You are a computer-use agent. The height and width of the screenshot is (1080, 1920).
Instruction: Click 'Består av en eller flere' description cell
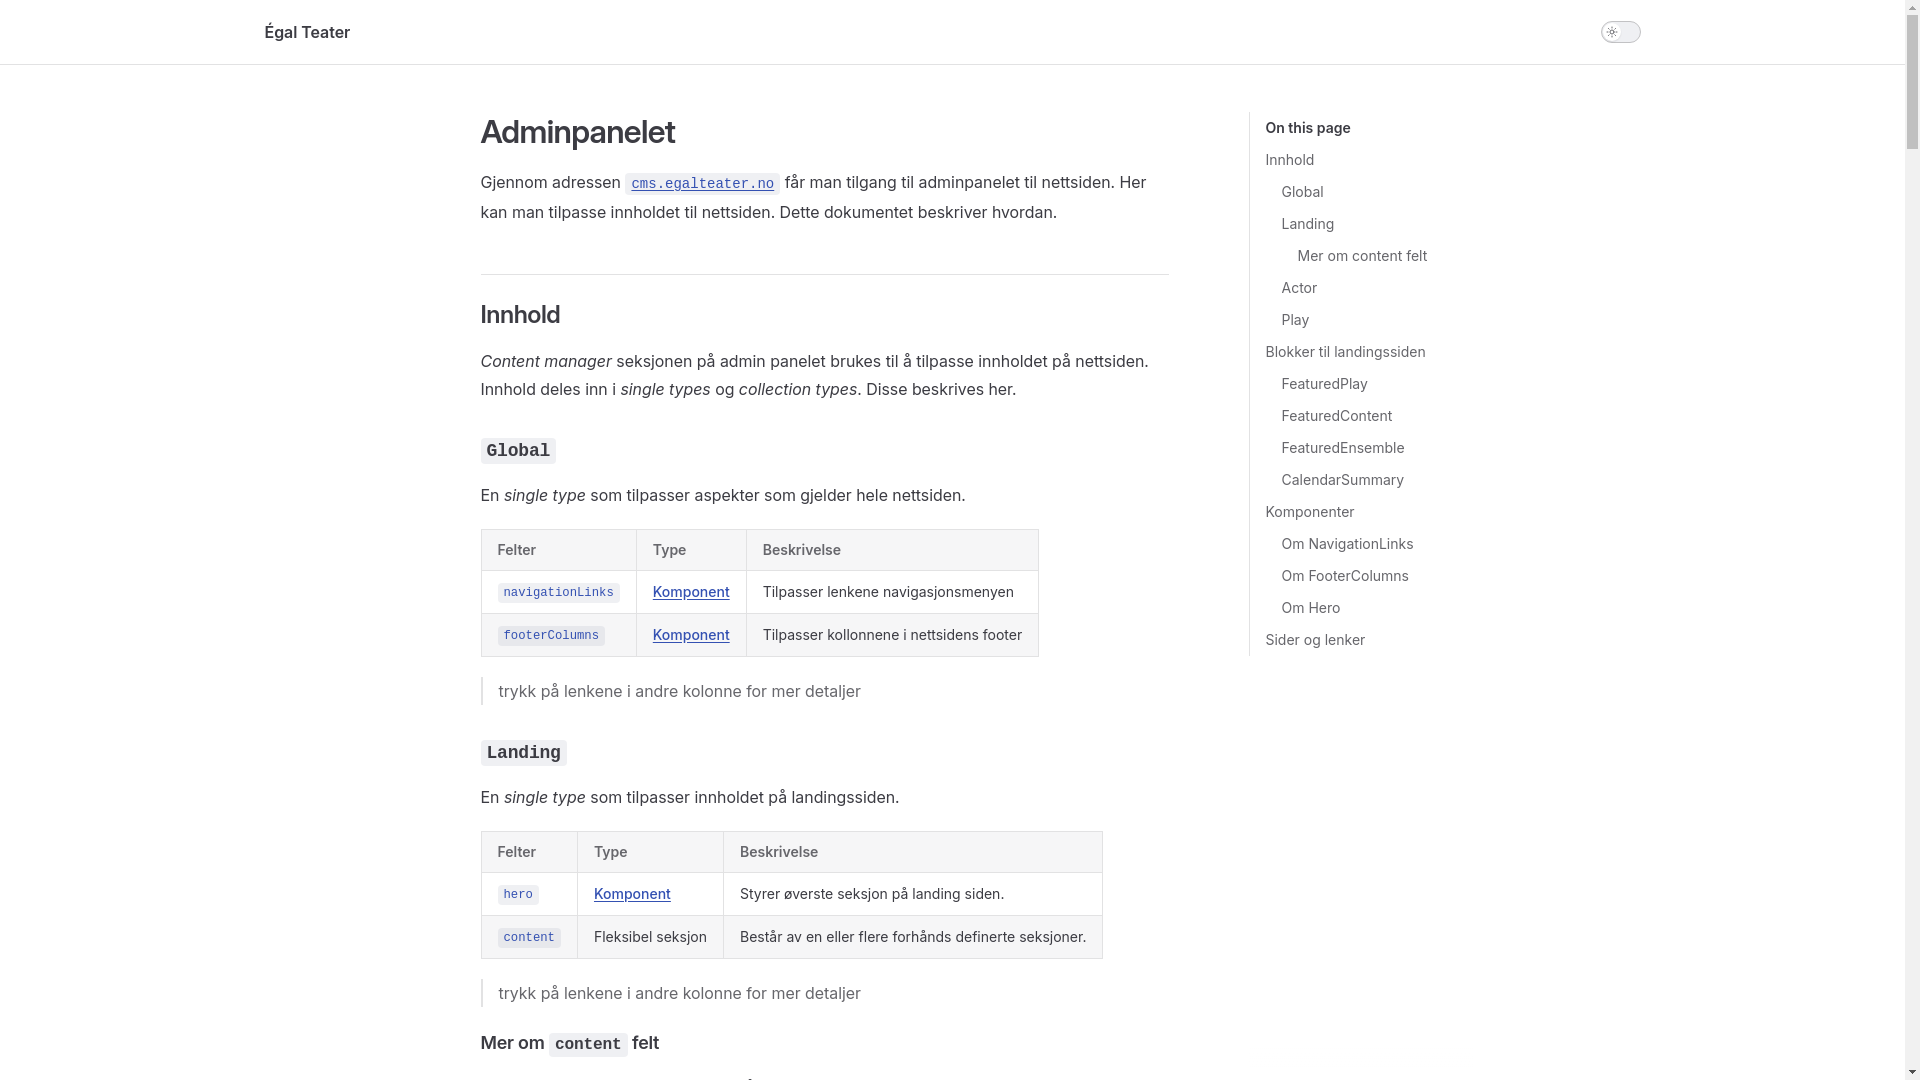(913, 937)
